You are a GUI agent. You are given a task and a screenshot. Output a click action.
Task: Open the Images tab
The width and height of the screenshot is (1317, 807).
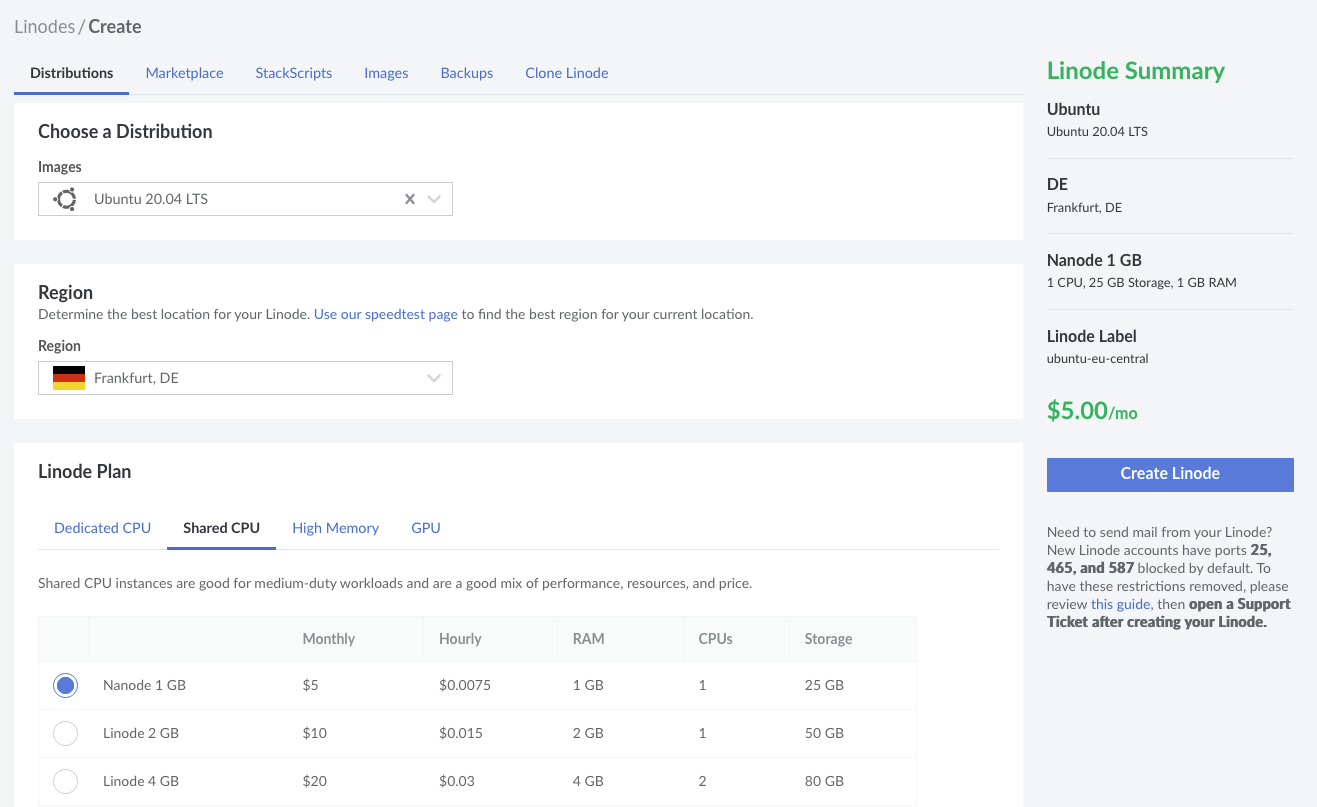click(386, 73)
